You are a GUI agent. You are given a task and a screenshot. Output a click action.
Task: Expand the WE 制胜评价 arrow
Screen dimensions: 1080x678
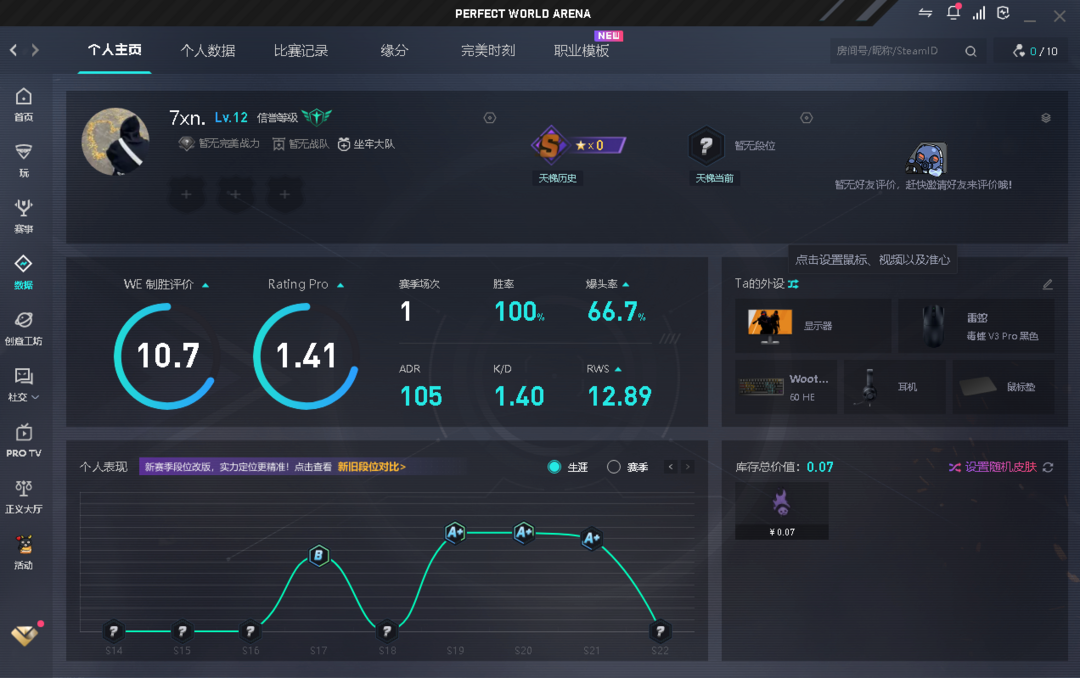coord(206,285)
